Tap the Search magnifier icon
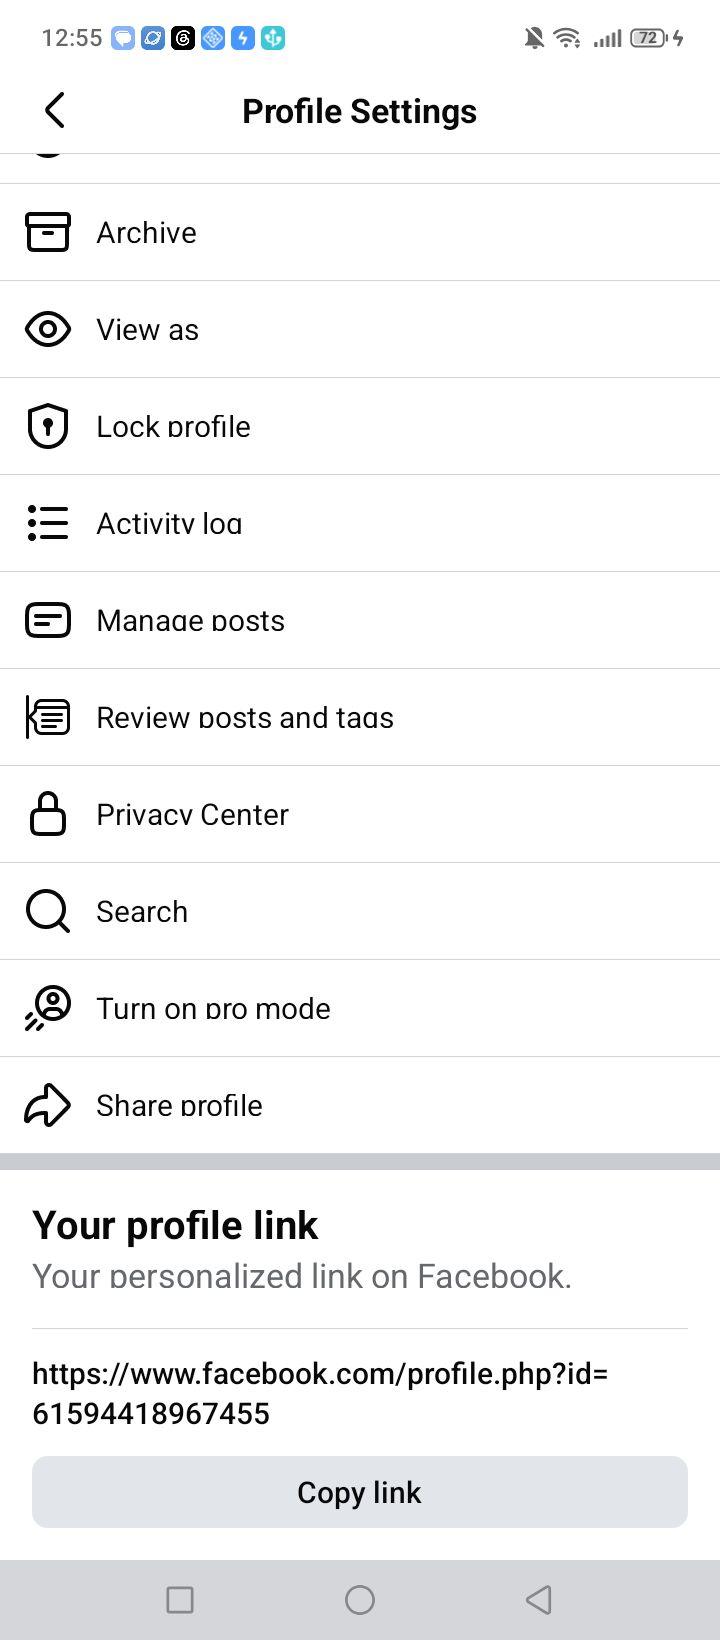The image size is (720, 1640). (48, 911)
